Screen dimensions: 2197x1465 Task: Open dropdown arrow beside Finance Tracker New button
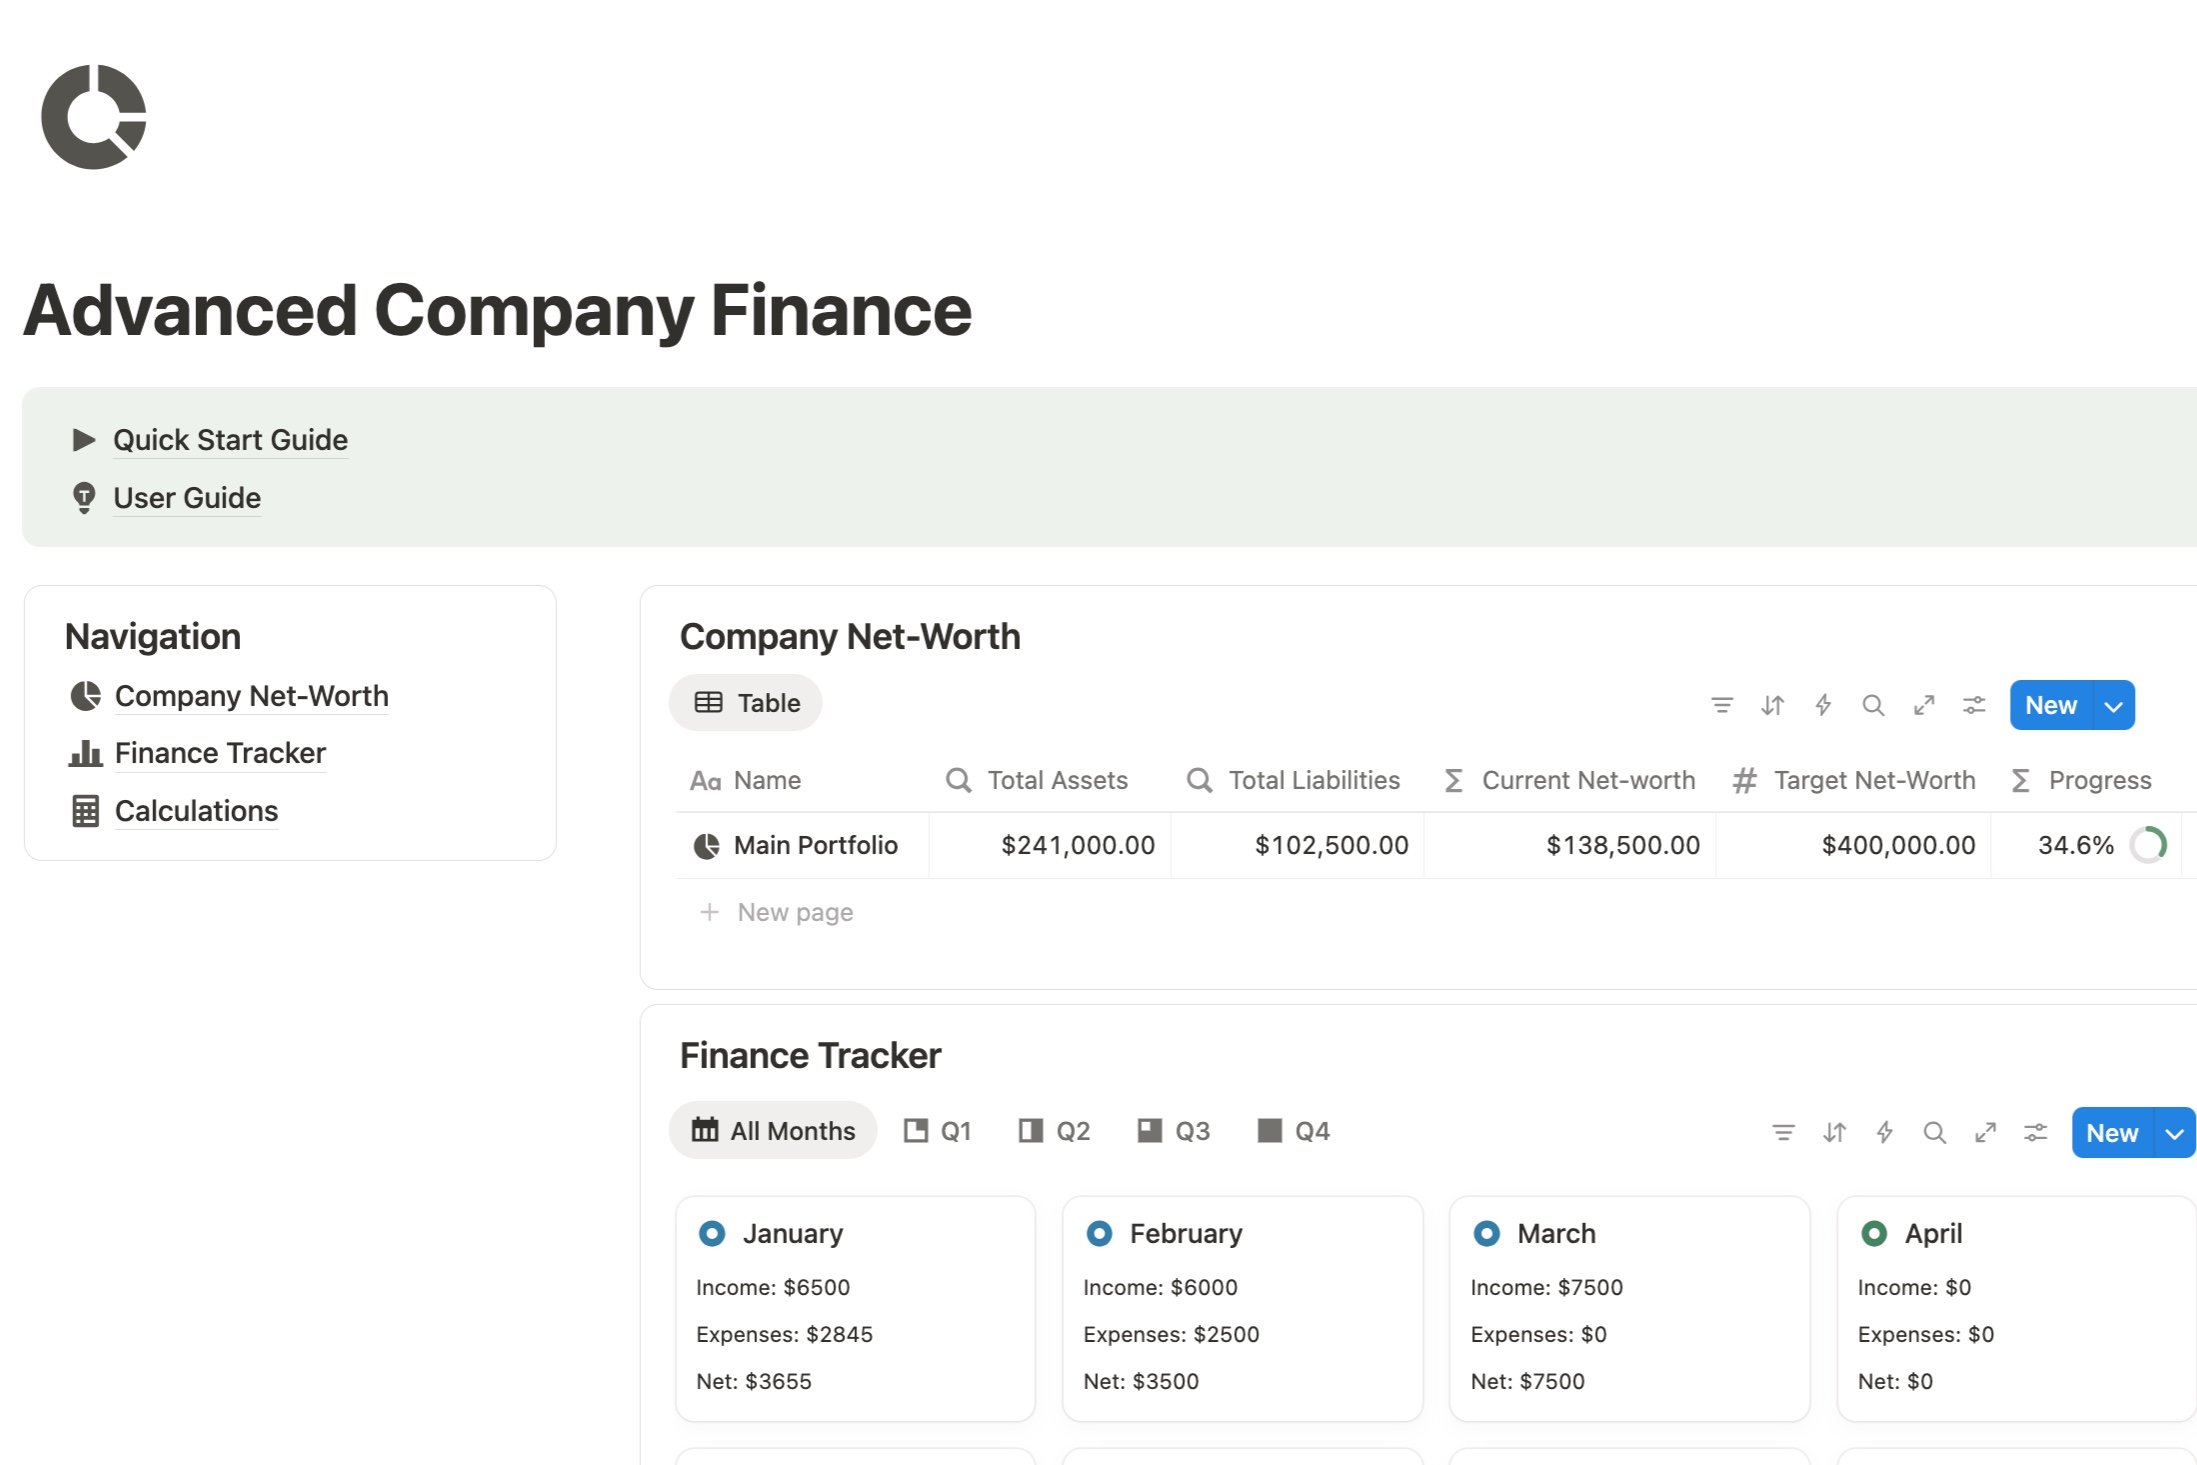(2174, 1133)
